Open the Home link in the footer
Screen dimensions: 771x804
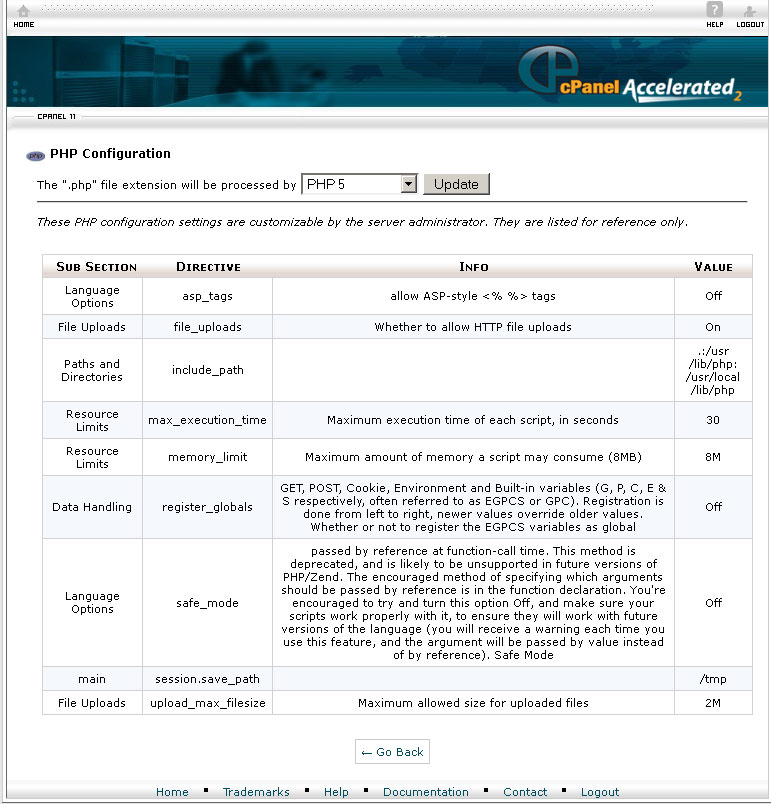(x=172, y=792)
